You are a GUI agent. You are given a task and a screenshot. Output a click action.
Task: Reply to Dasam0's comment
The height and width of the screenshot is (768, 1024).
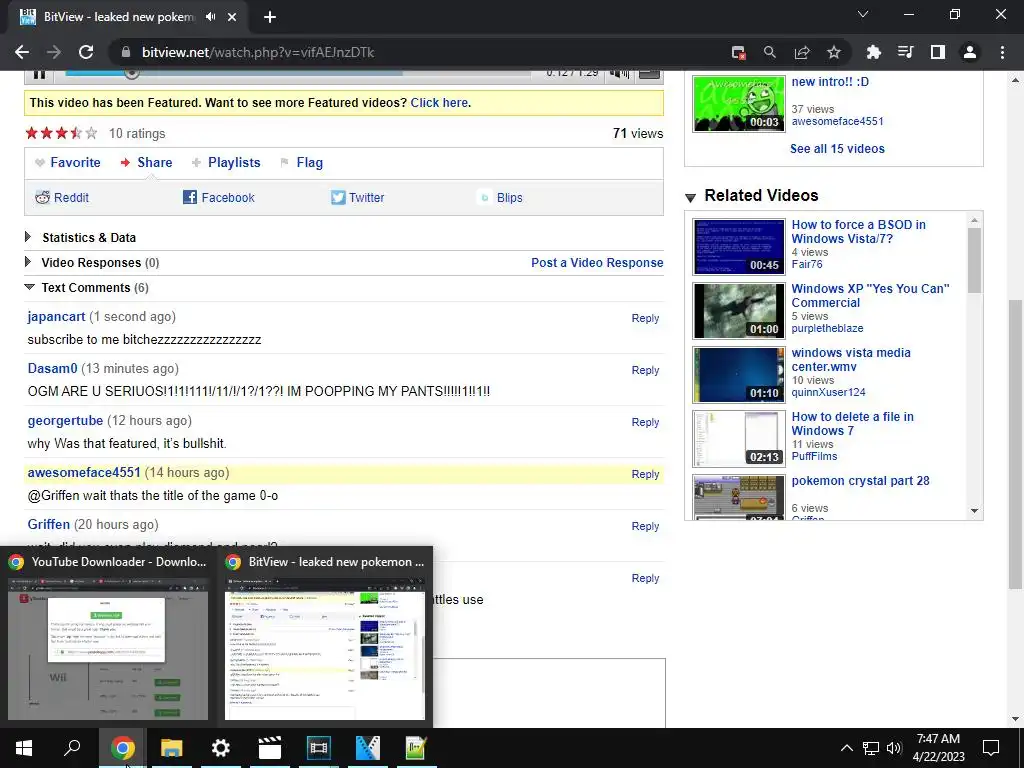pyautogui.click(x=645, y=370)
